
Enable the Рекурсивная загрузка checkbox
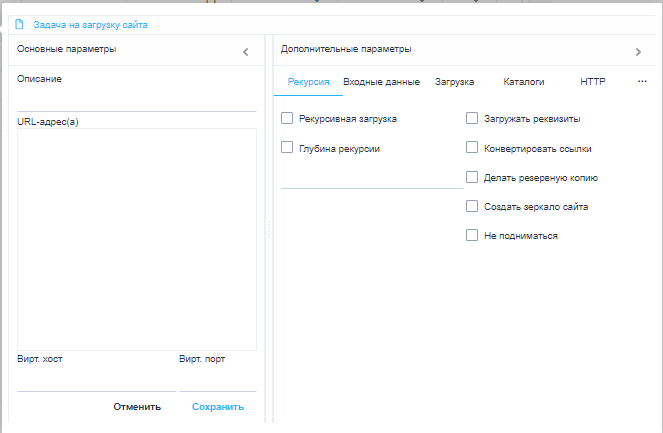pos(288,119)
